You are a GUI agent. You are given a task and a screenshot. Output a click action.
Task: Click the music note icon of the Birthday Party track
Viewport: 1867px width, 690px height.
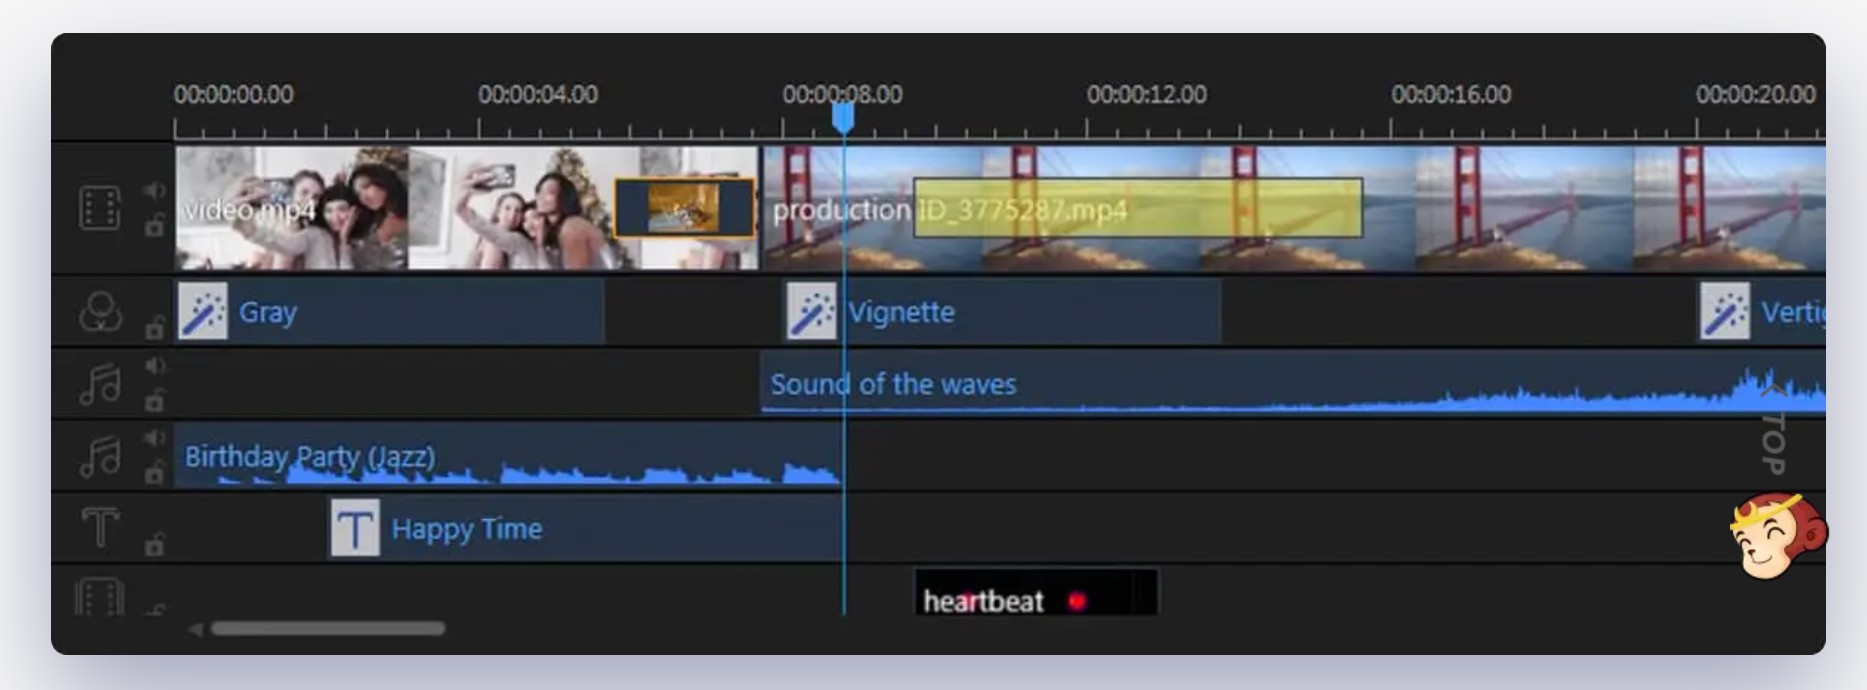[100, 456]
